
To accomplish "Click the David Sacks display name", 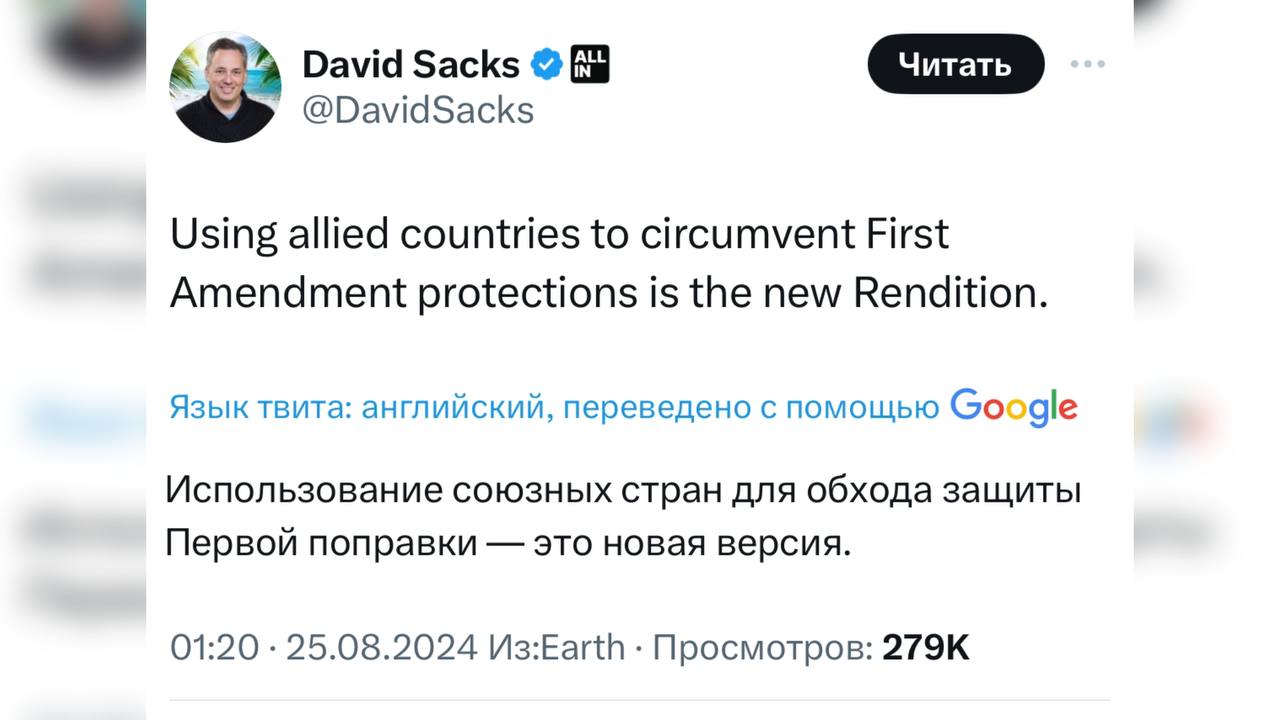I will 410,65.
